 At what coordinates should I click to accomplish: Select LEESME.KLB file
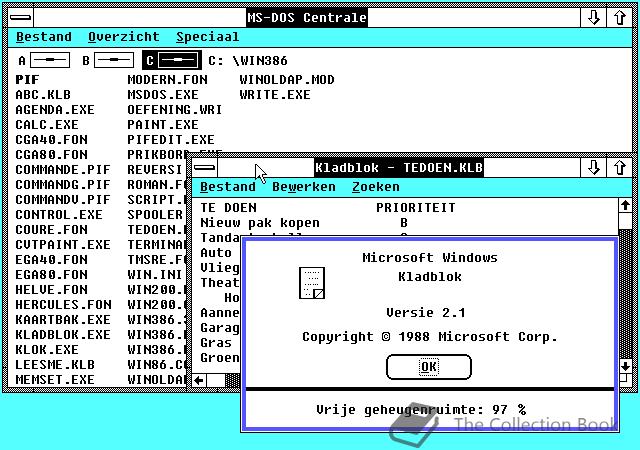point(55,365)
